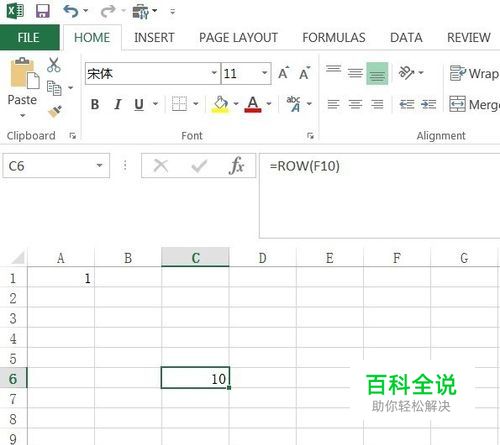Screen dimensions: 500x445
Task: Open the FORMULAS tab
Action: click(334, 37)
